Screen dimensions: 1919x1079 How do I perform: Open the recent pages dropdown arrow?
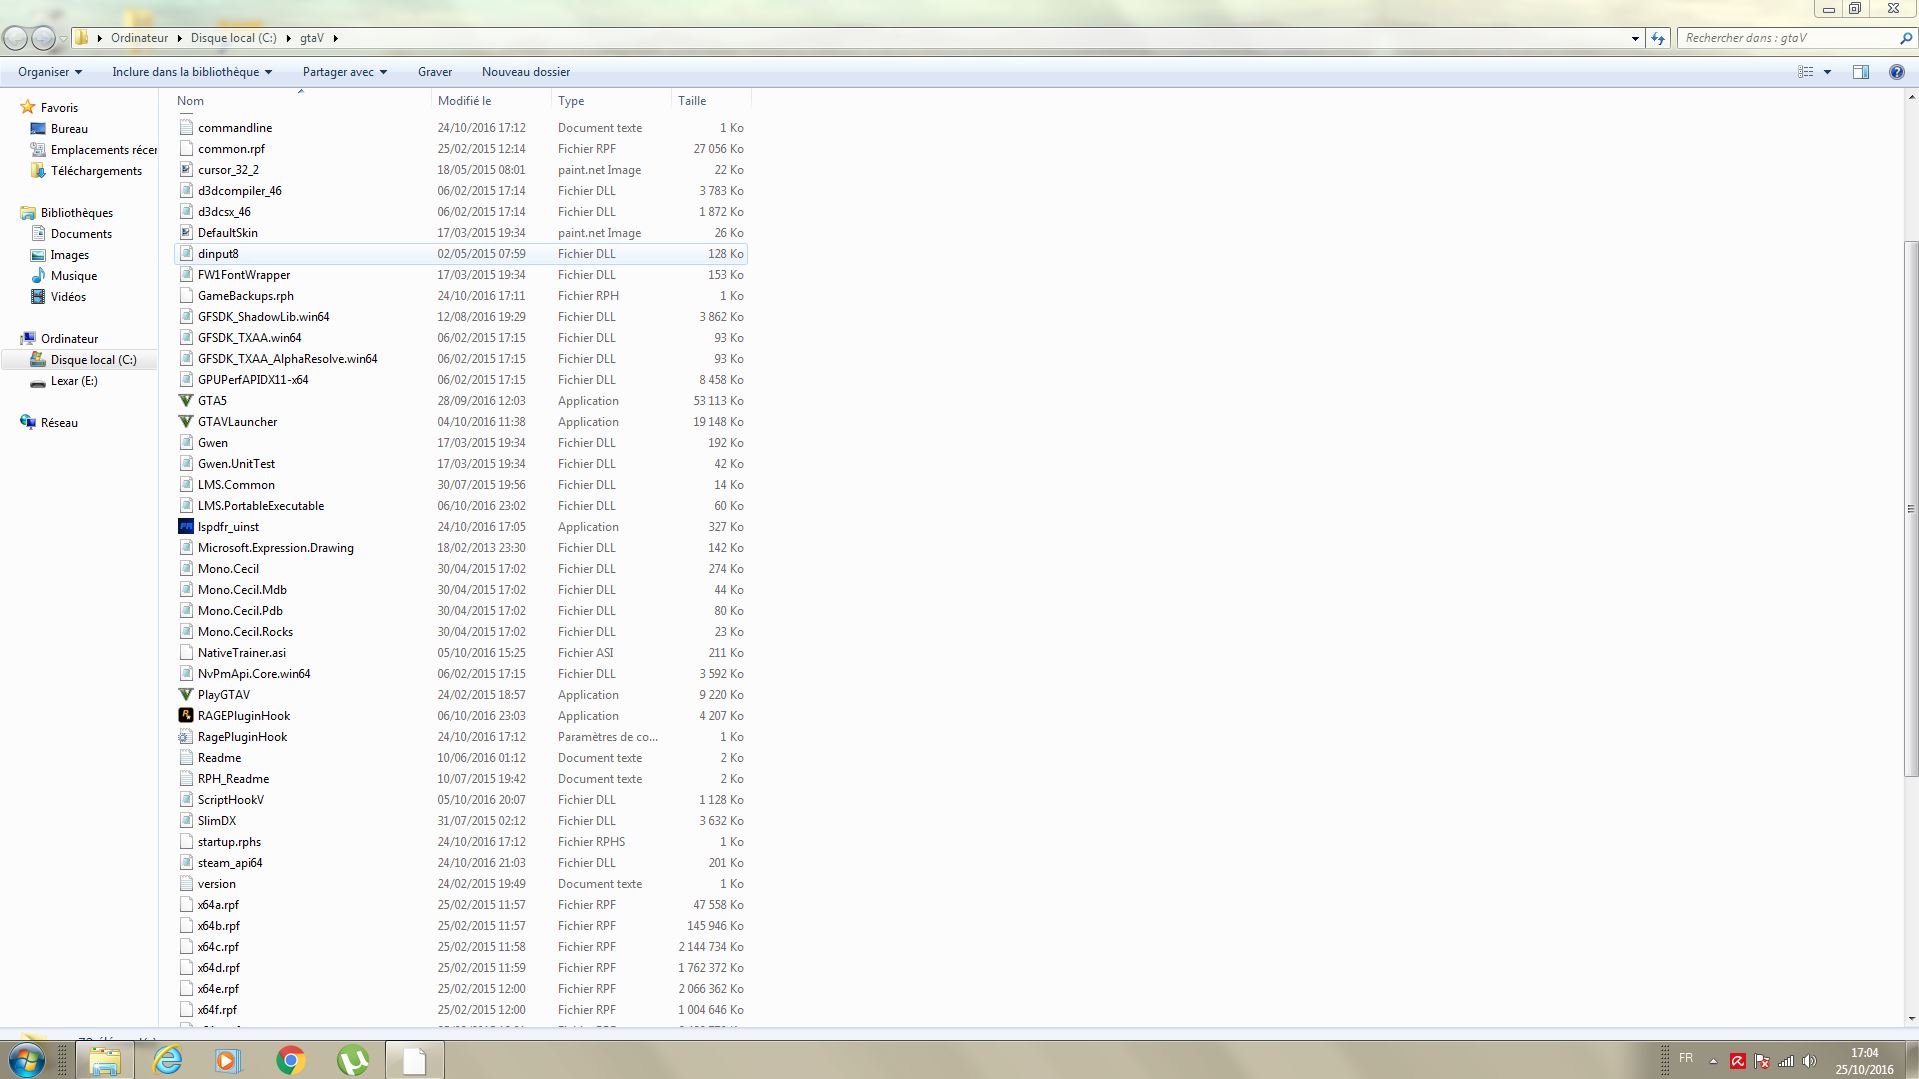click(x=63, y=38)
